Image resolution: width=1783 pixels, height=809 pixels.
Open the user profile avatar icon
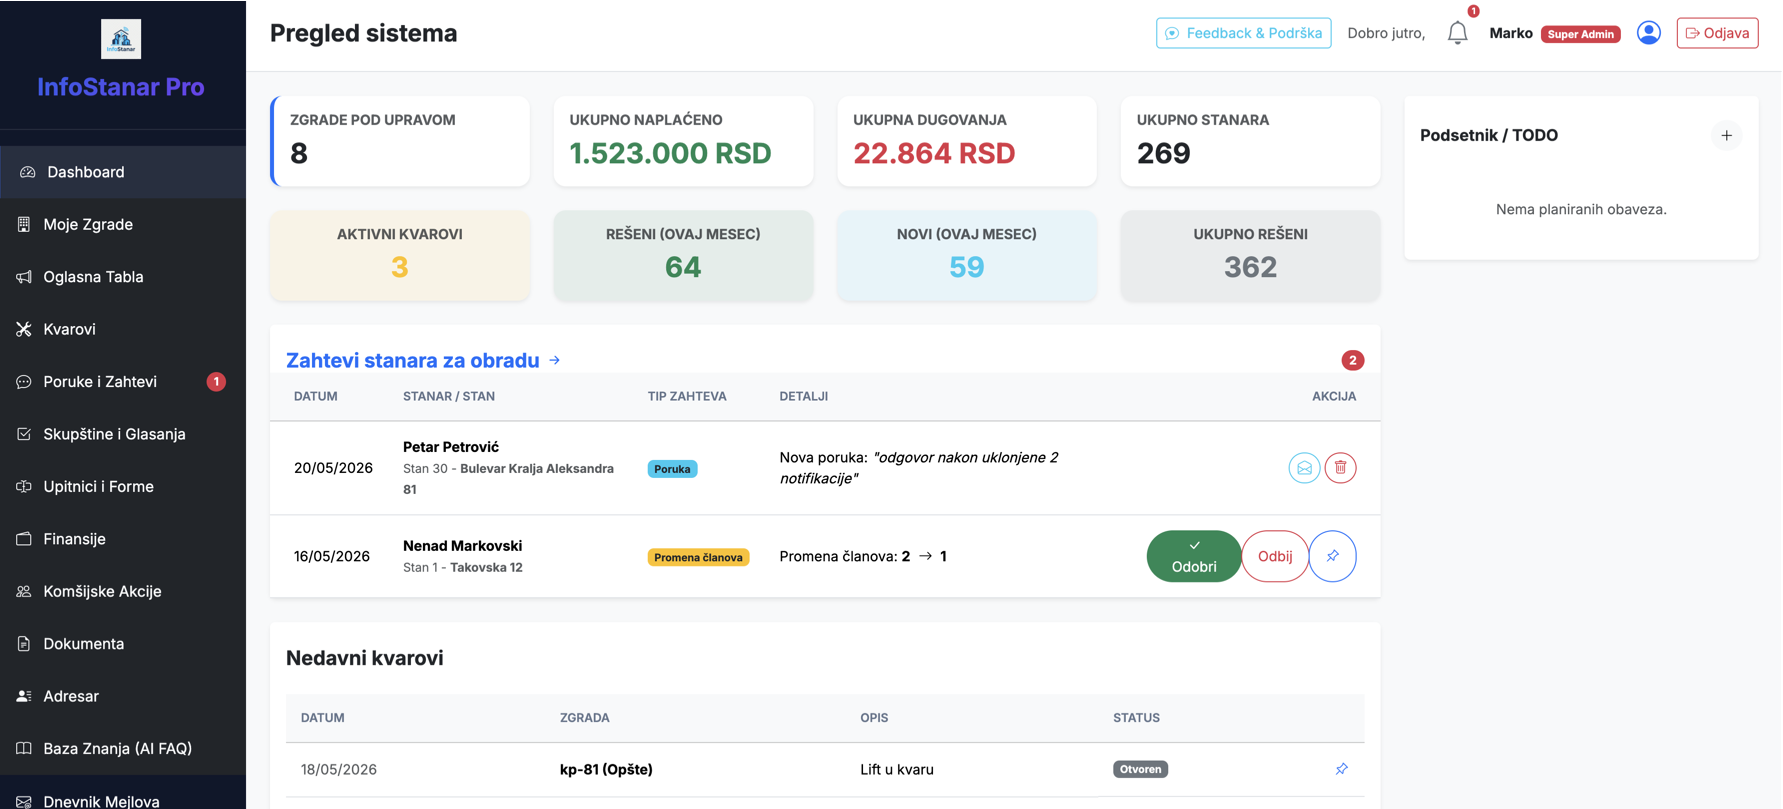[1648, 33]
